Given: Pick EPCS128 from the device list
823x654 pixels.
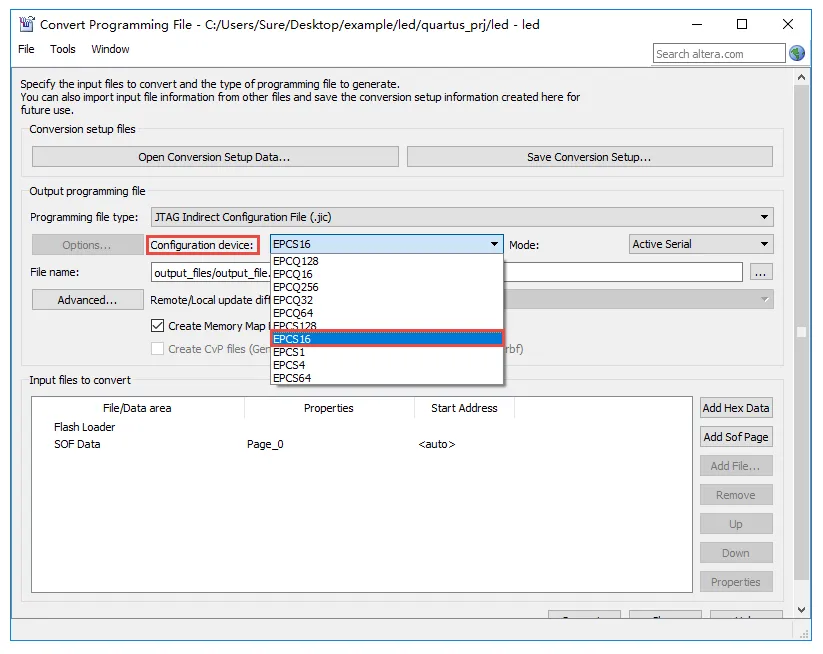Looking at the screenshot, I should point(387,325).
